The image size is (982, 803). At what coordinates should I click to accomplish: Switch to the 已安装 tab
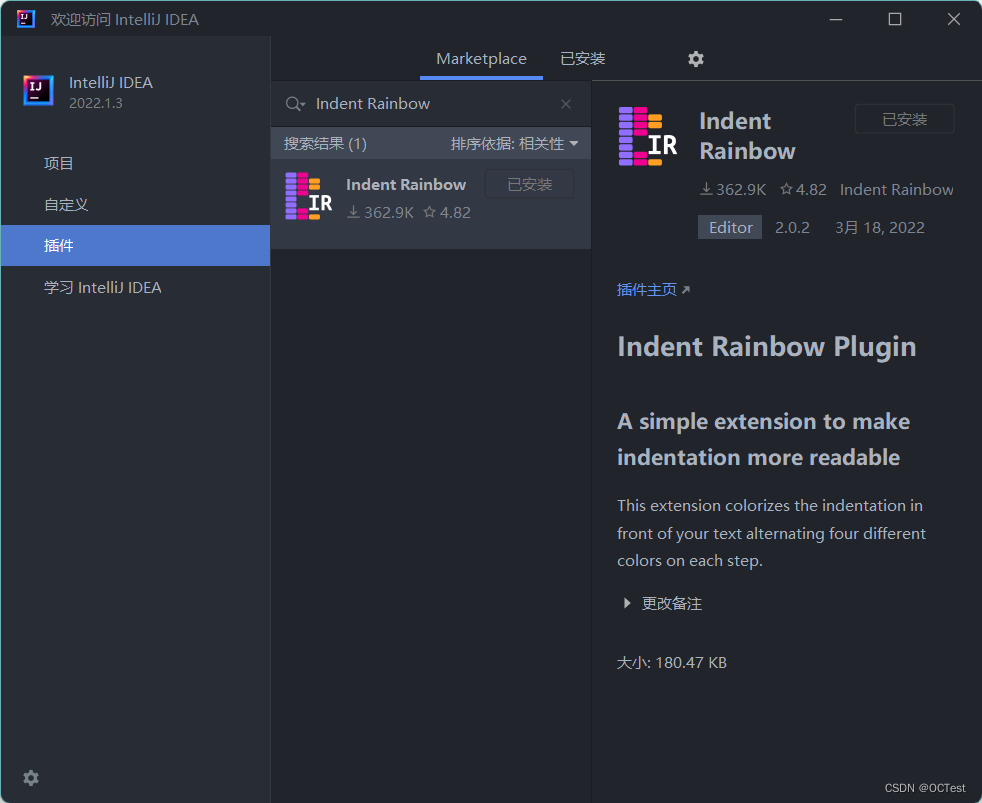[582, 59]
